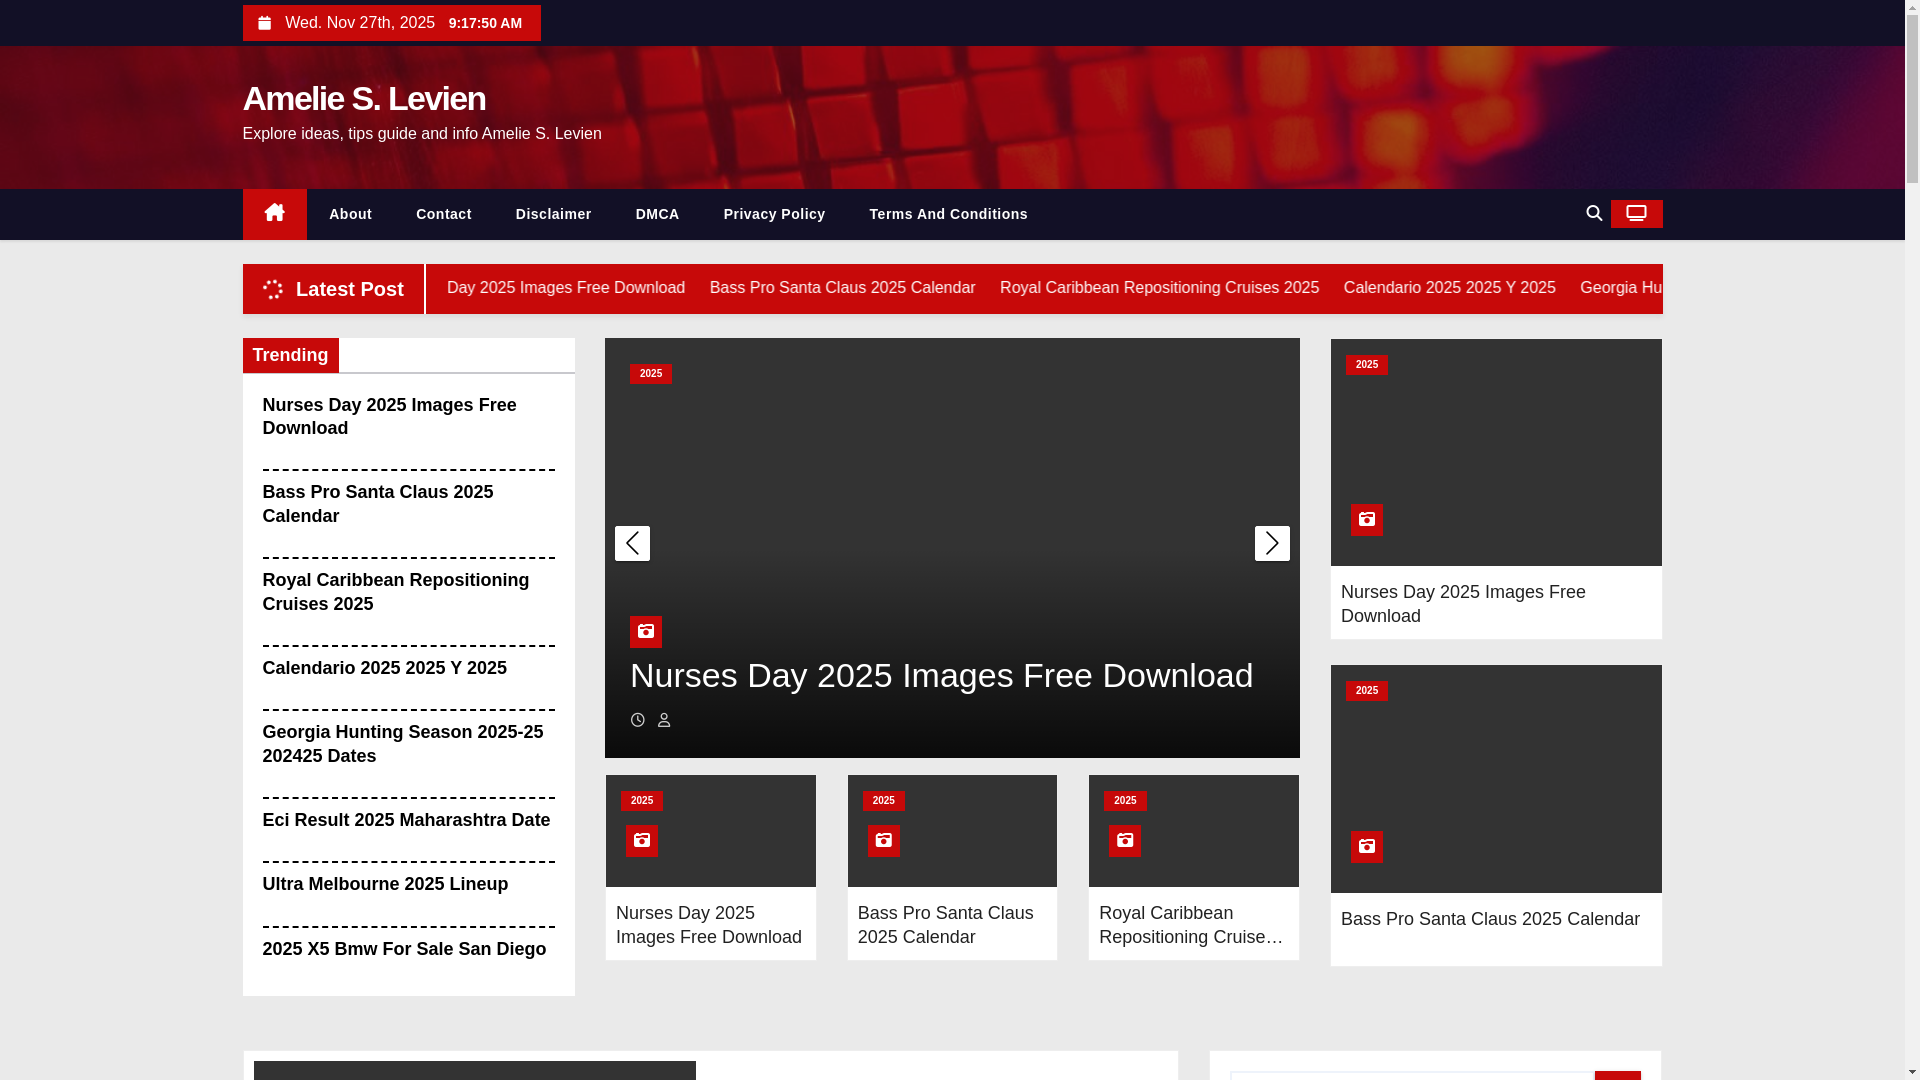
Task: Open bottom card Nurses Day 2025 Images title
Action: coord(709,925)
